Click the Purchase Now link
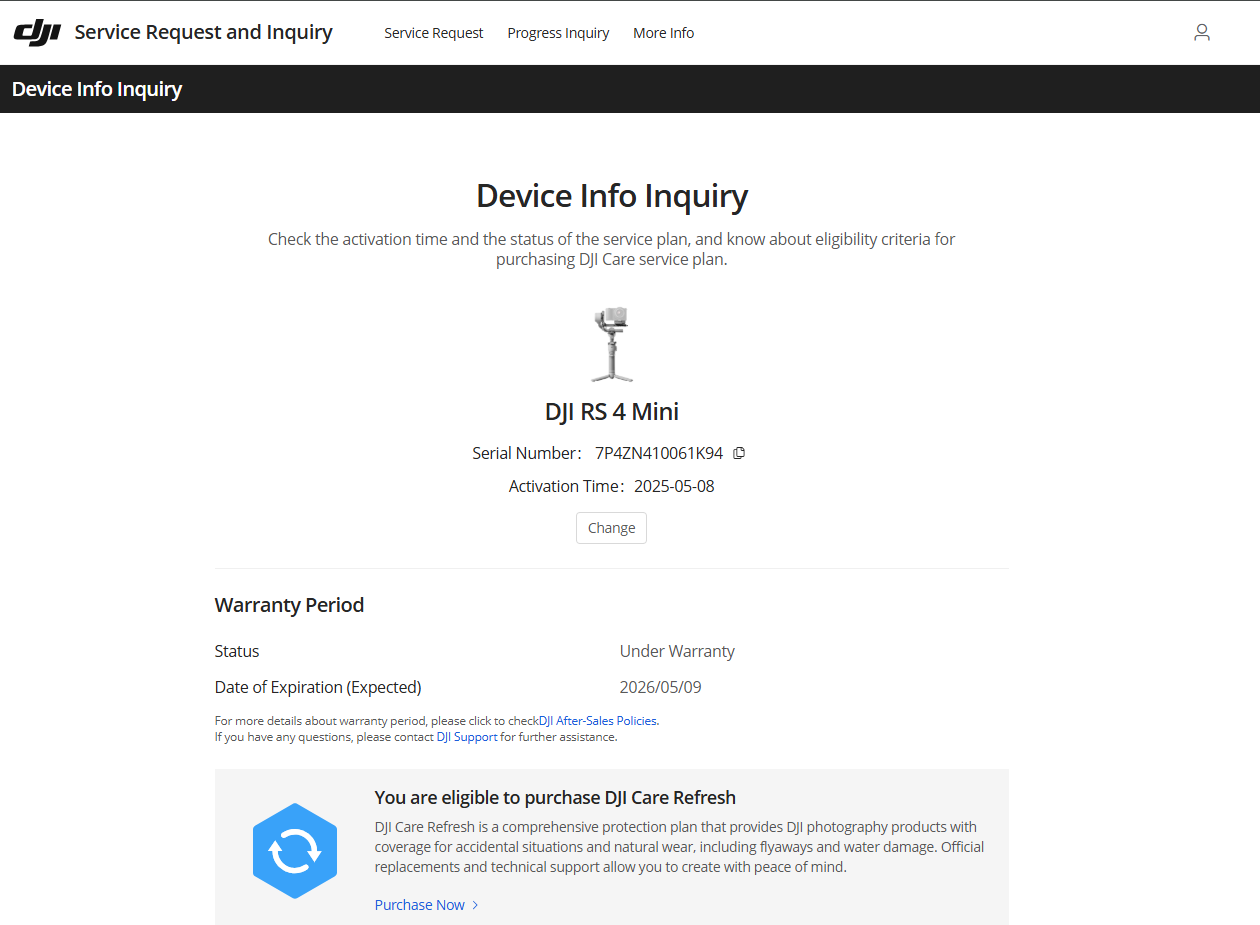This screenshot has height=925, width=1260. (x=420, y=905)
